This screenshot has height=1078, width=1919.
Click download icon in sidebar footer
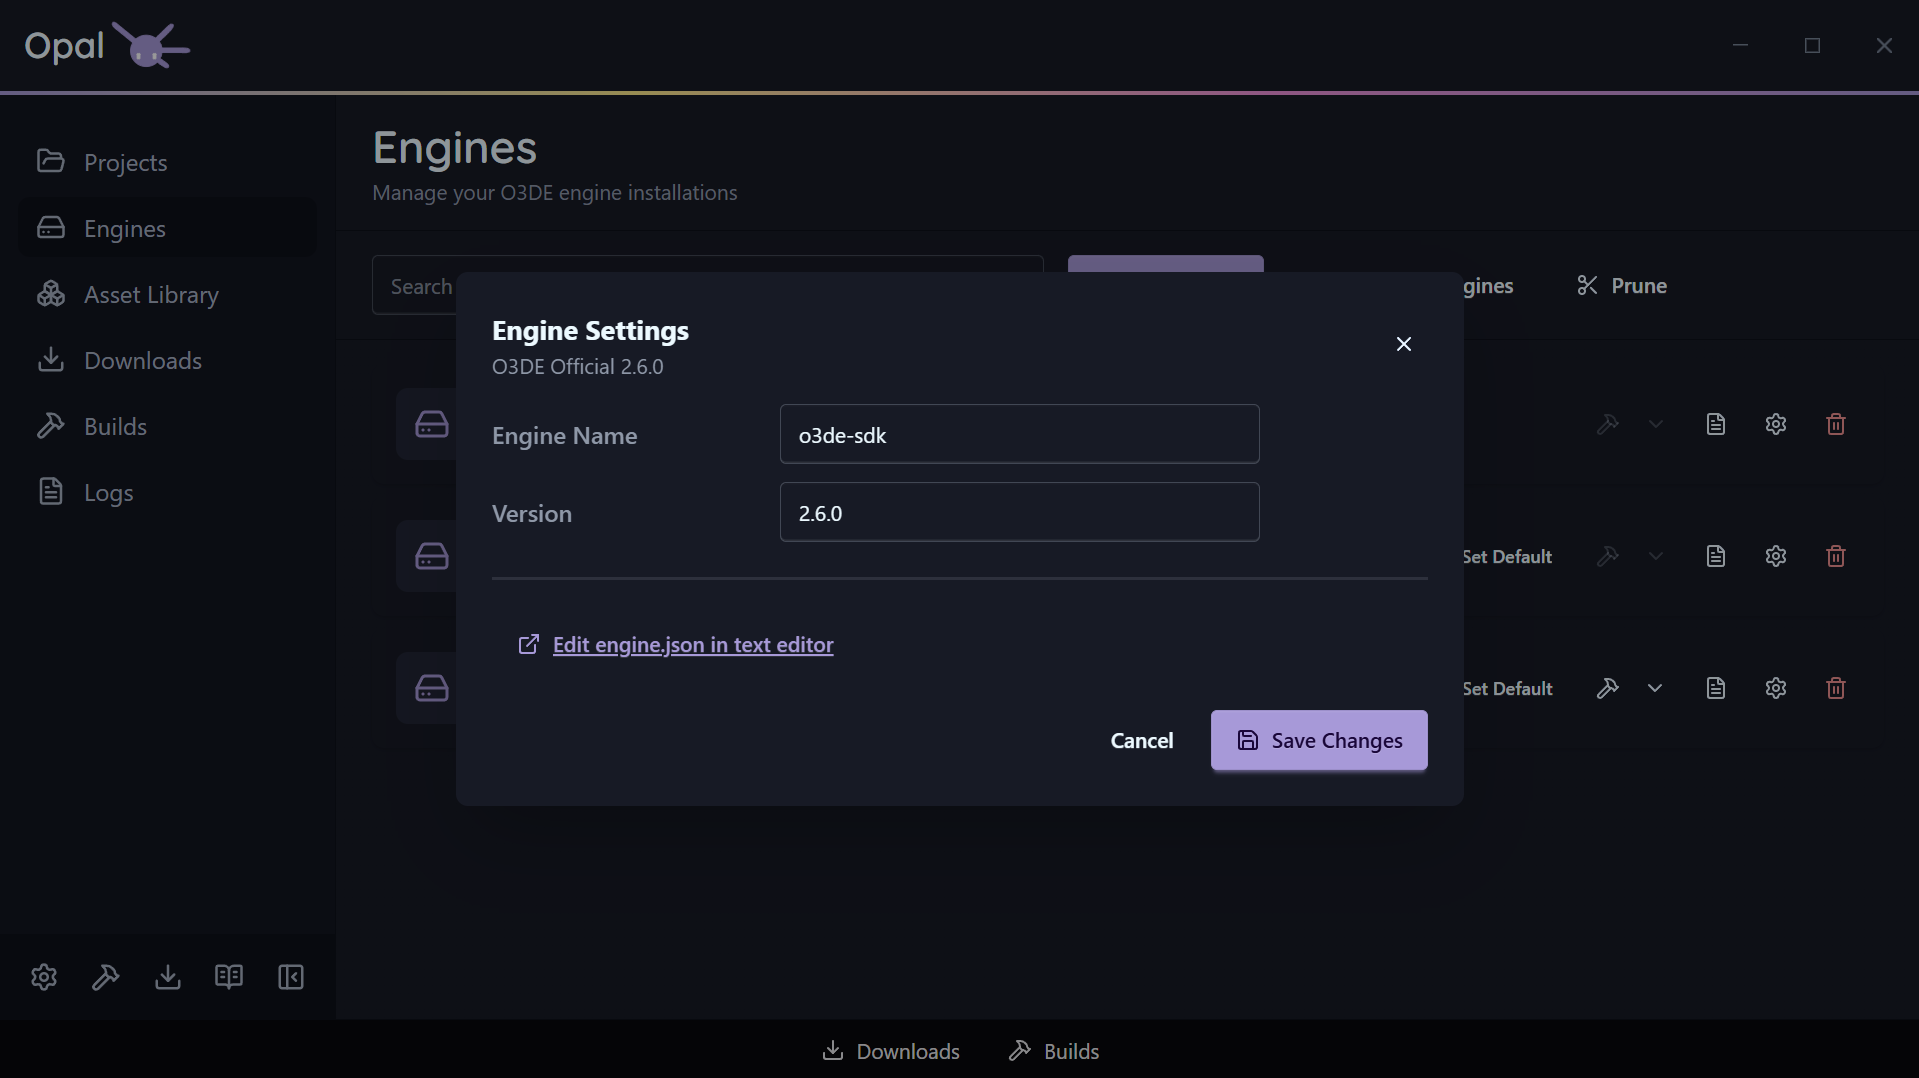(168, 977)
